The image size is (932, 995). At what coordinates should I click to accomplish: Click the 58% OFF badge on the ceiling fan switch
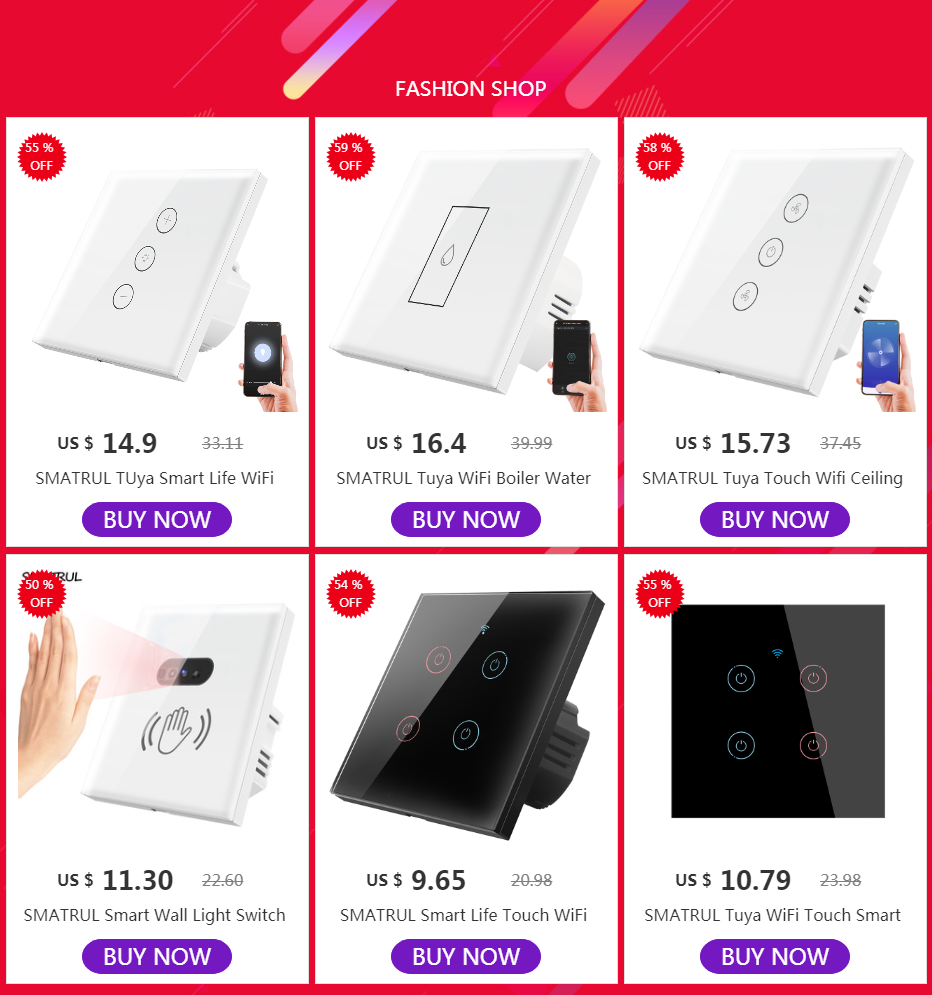[659, 157]
